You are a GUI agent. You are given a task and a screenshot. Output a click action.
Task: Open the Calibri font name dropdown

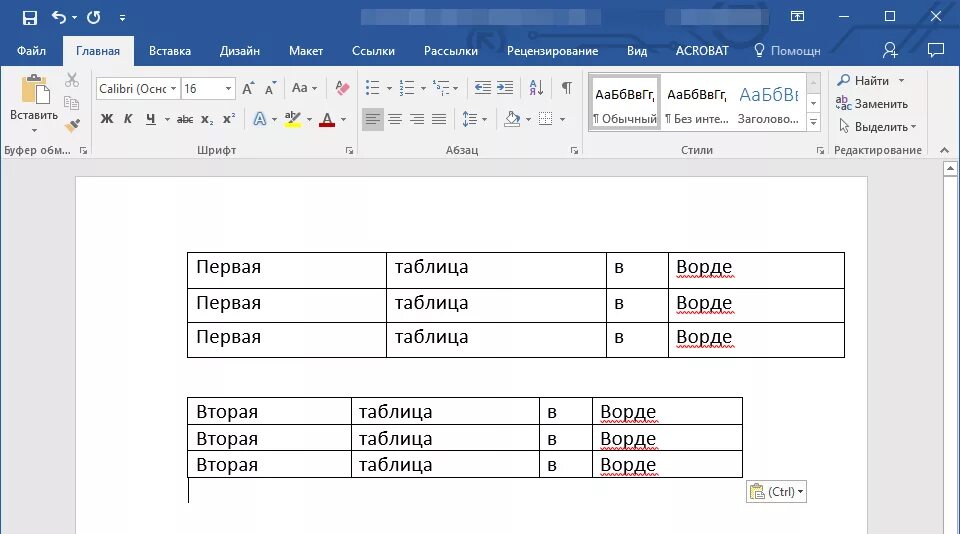[x=174, y=89]
